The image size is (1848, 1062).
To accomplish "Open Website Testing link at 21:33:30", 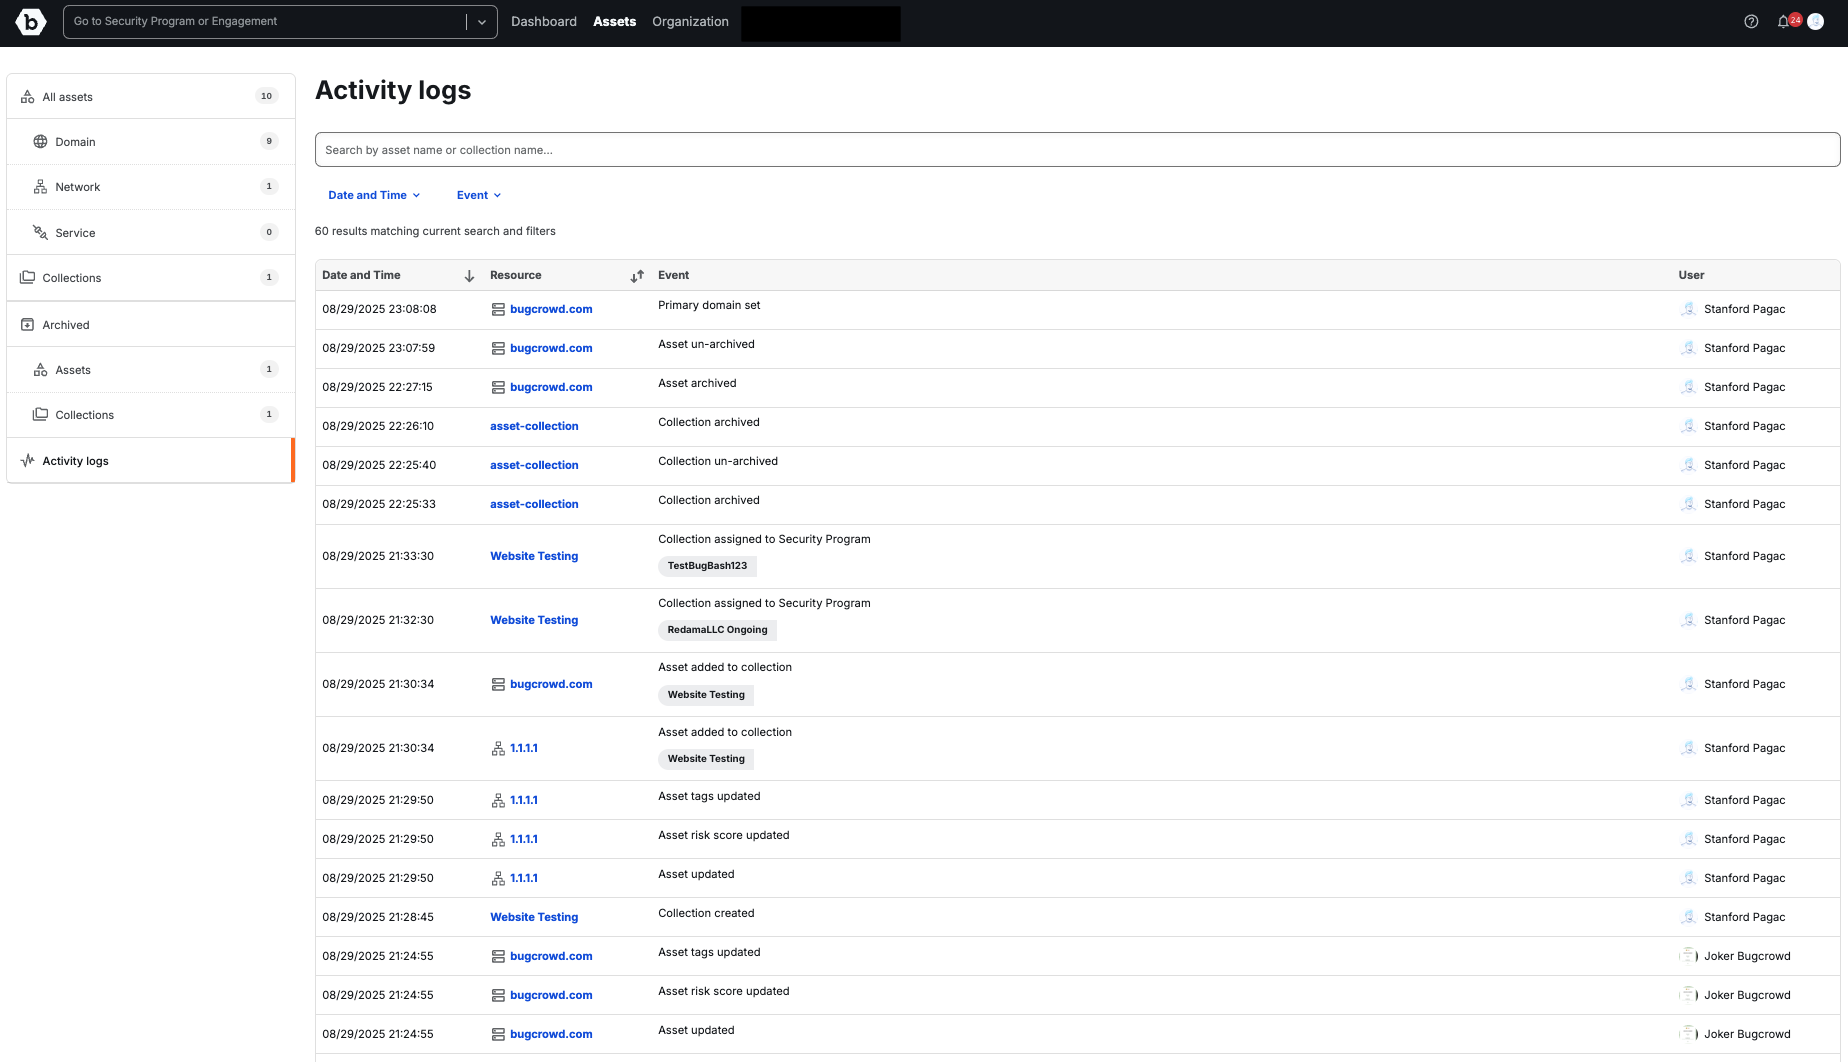I will click(534, 557).
